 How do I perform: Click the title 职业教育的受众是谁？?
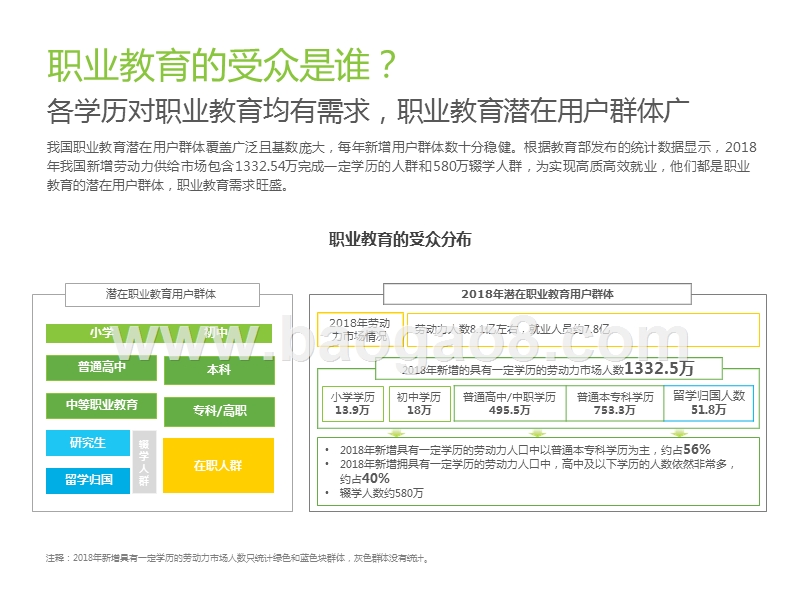(x=222, y=66)
